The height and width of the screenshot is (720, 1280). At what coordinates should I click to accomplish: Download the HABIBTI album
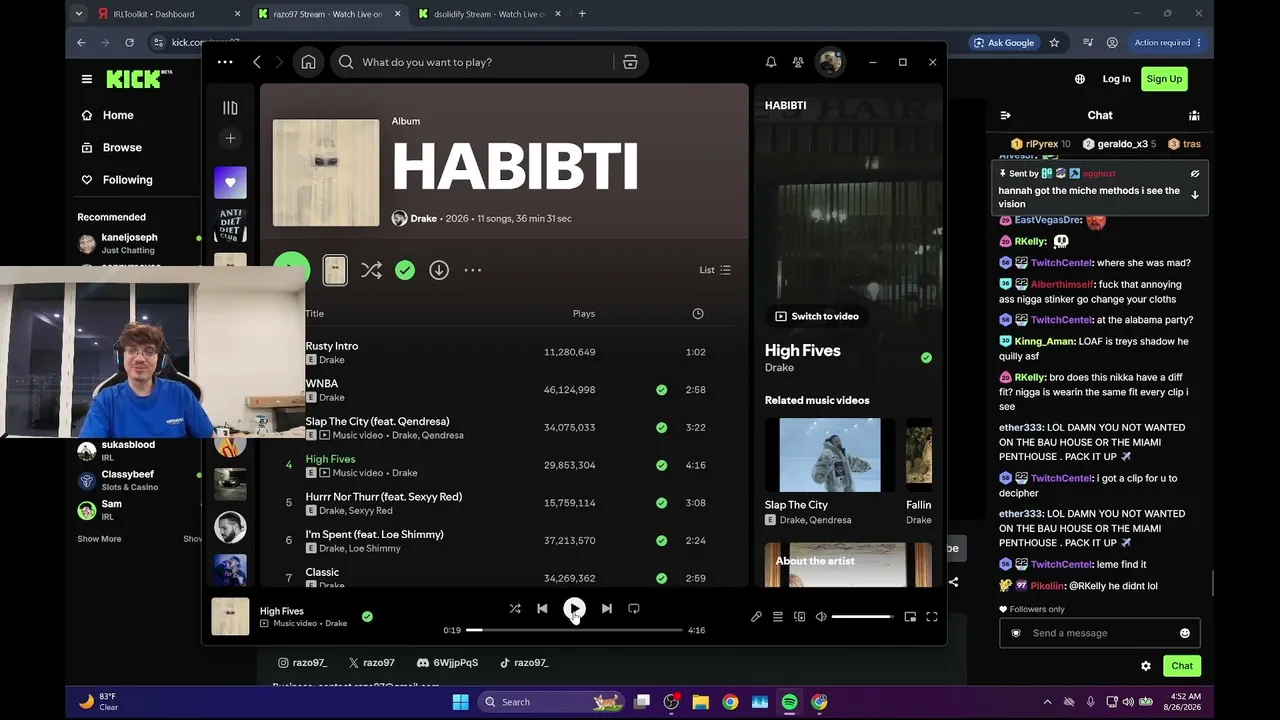(x=439, y=270)
